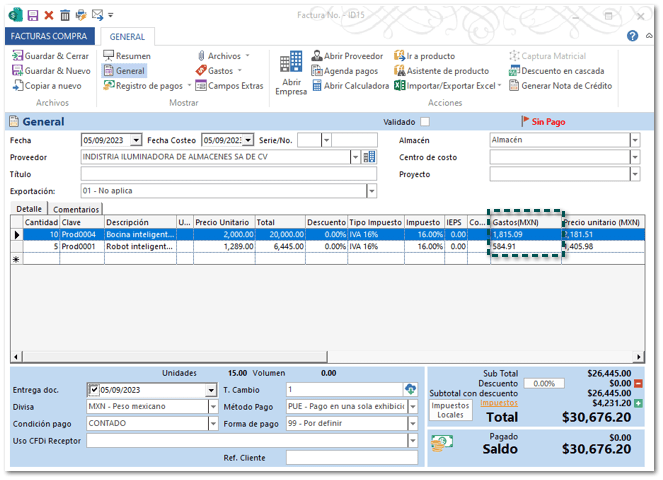Image resolution: width=663 pixels, height=480 pixels.
Task: Click the grid's right scroll arrow
Action: (x=639, y=357)
